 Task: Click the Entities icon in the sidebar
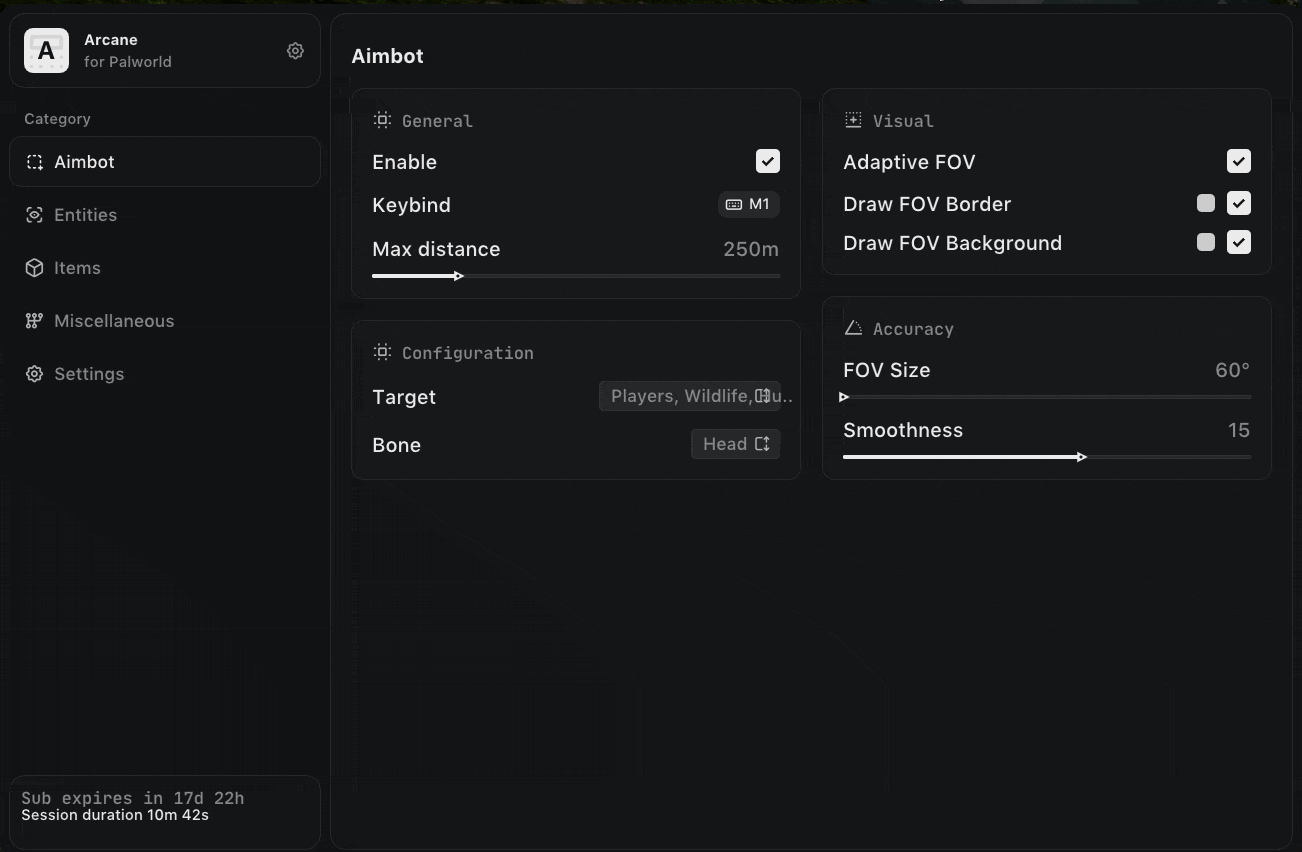pyautogui.click(x=35, y=215)
